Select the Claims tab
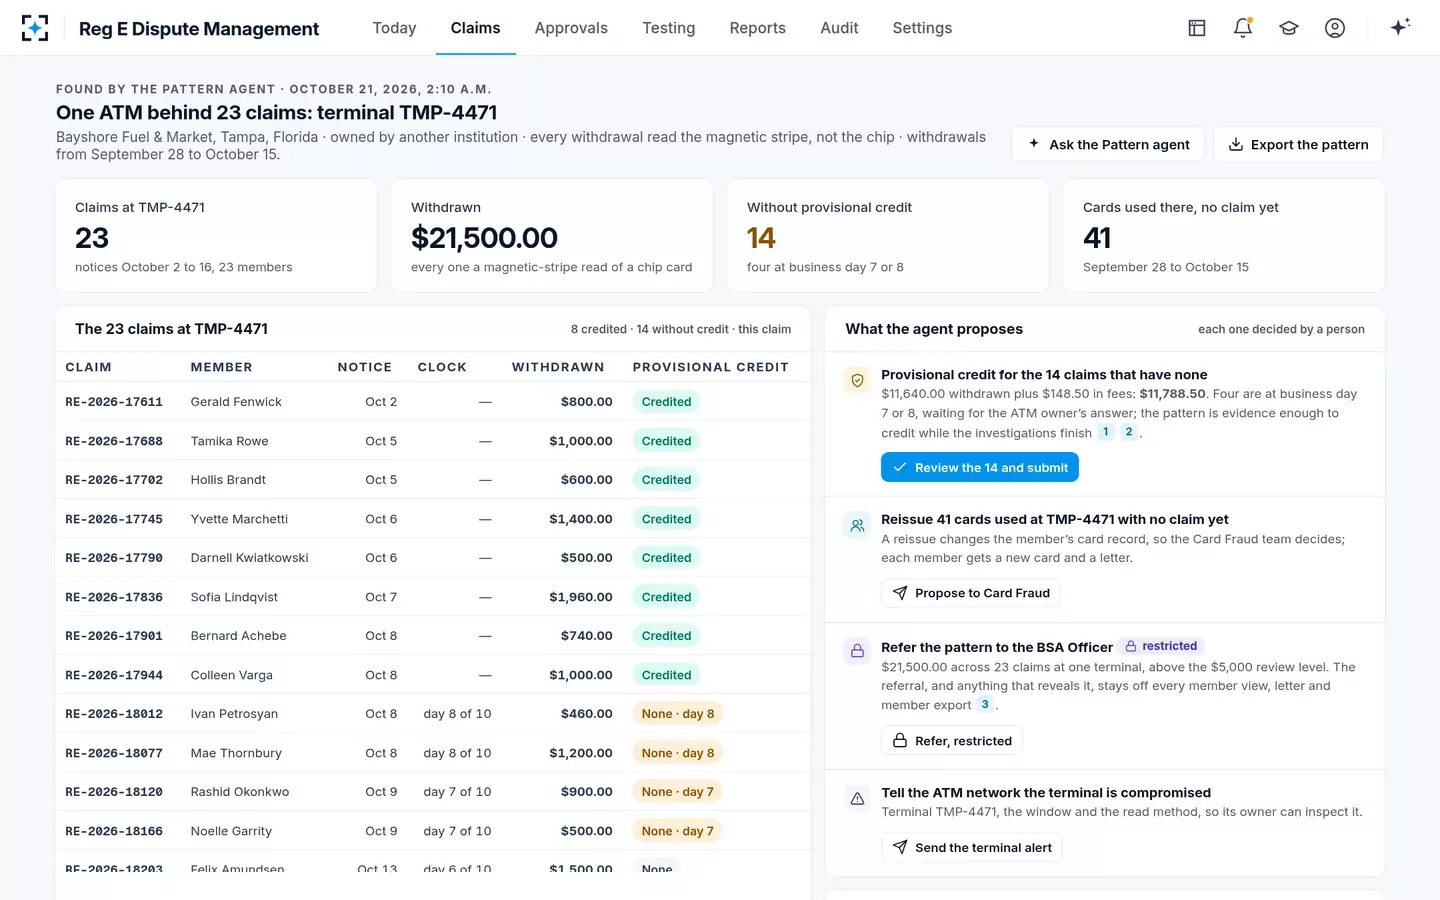 pyautogui.click(x=475, y=28)
